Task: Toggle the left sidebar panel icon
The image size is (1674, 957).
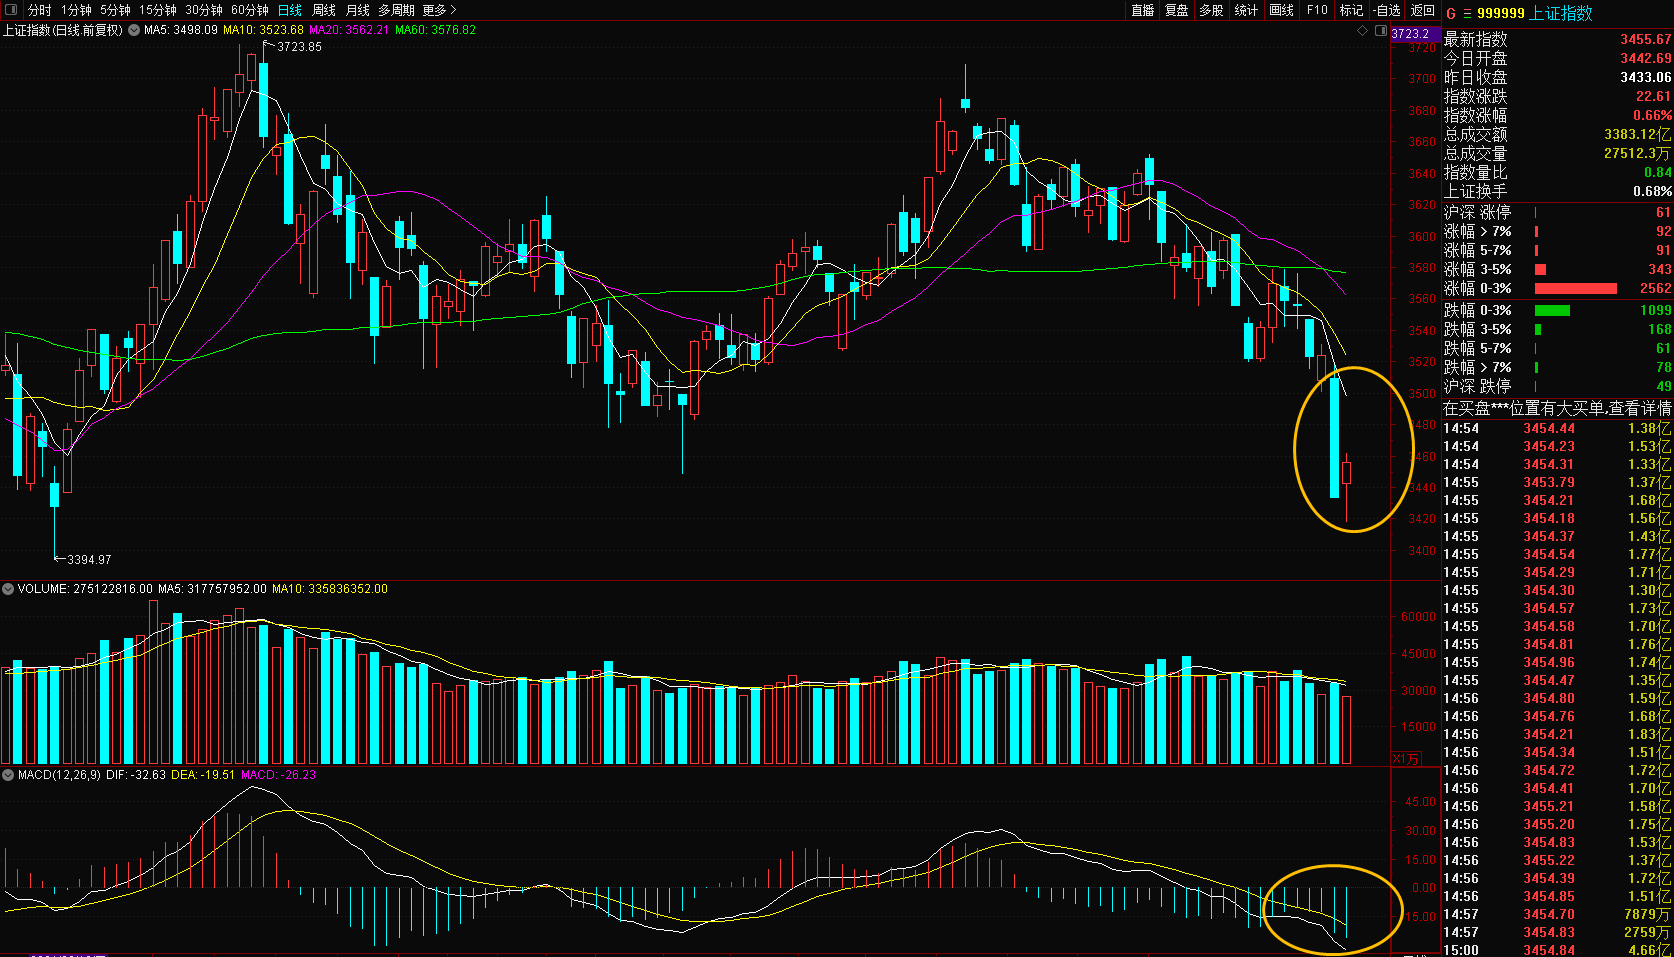Action: coord(12,10)
